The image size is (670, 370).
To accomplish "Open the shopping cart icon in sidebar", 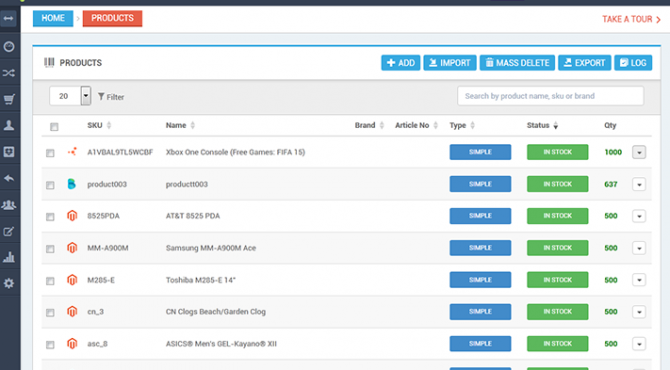I will pos(9,99).
